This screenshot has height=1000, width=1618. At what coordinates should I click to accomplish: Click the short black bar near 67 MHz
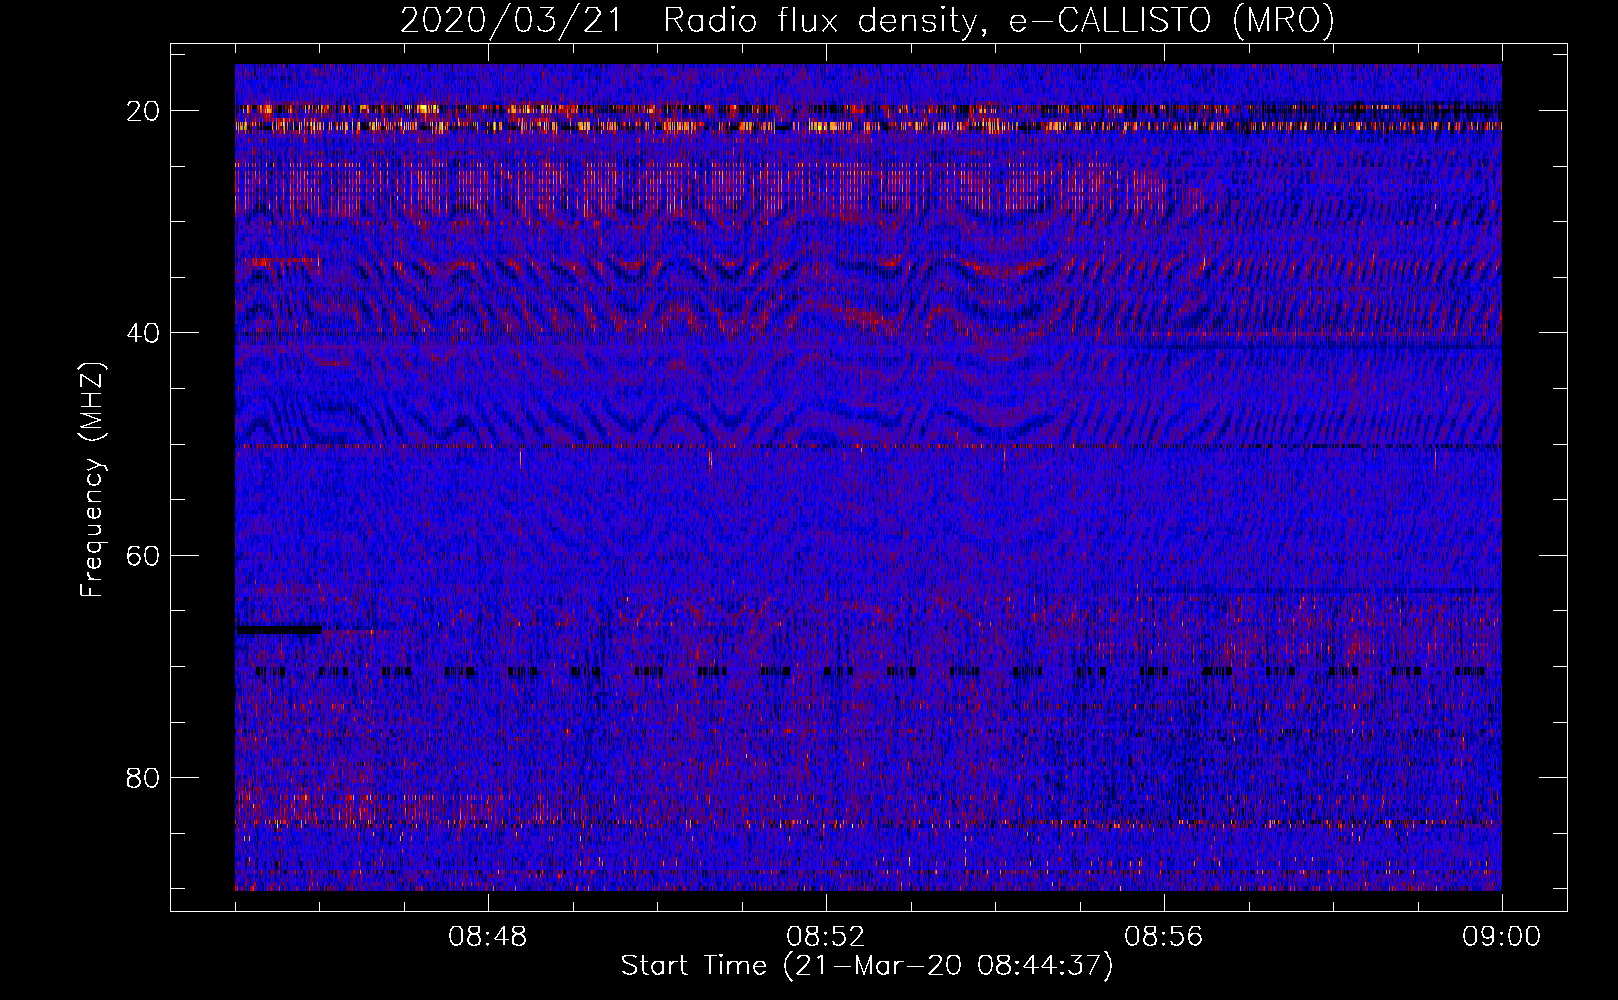(279, 629)
